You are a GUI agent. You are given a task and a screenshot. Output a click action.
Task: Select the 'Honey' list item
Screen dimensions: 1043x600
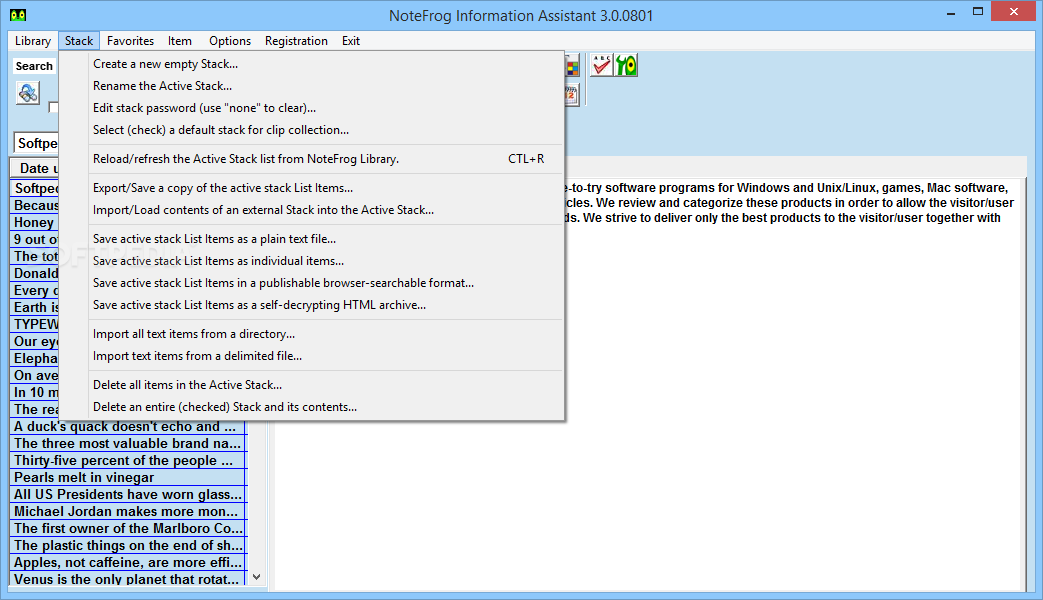point(35,223)
